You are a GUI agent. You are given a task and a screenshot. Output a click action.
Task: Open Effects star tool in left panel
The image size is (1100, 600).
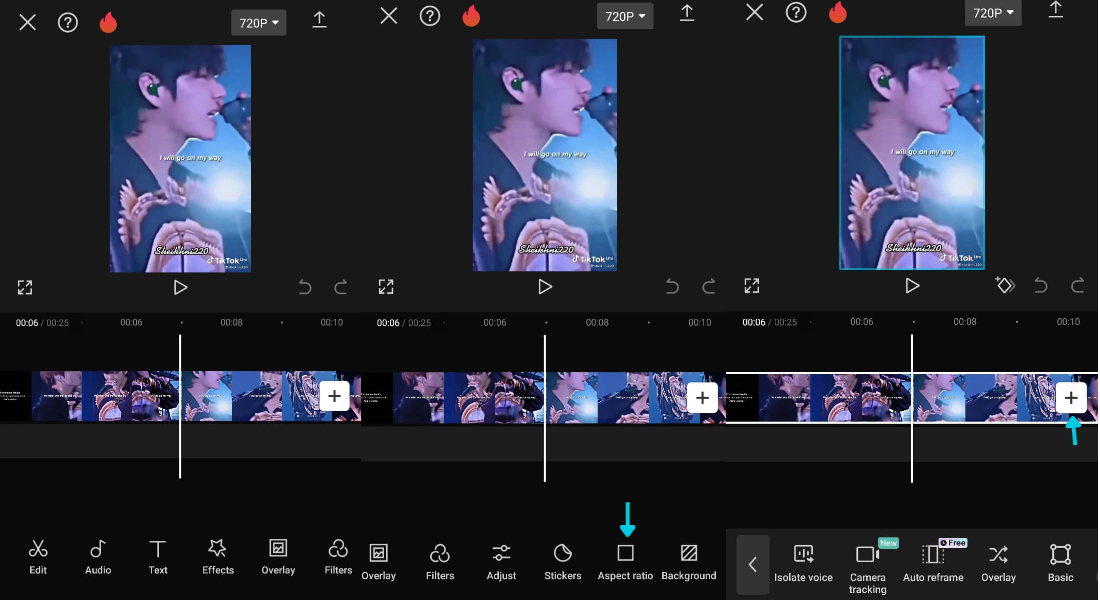pyautogui.click(x=217, y=556)
